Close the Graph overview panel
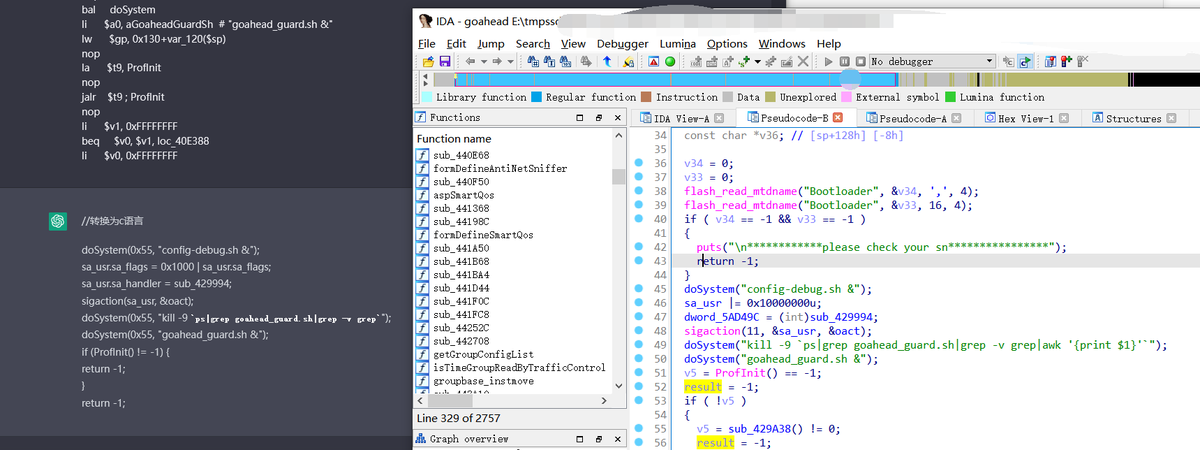The width and height of the screenshot is (1200, 450). [x=616, y=438]
